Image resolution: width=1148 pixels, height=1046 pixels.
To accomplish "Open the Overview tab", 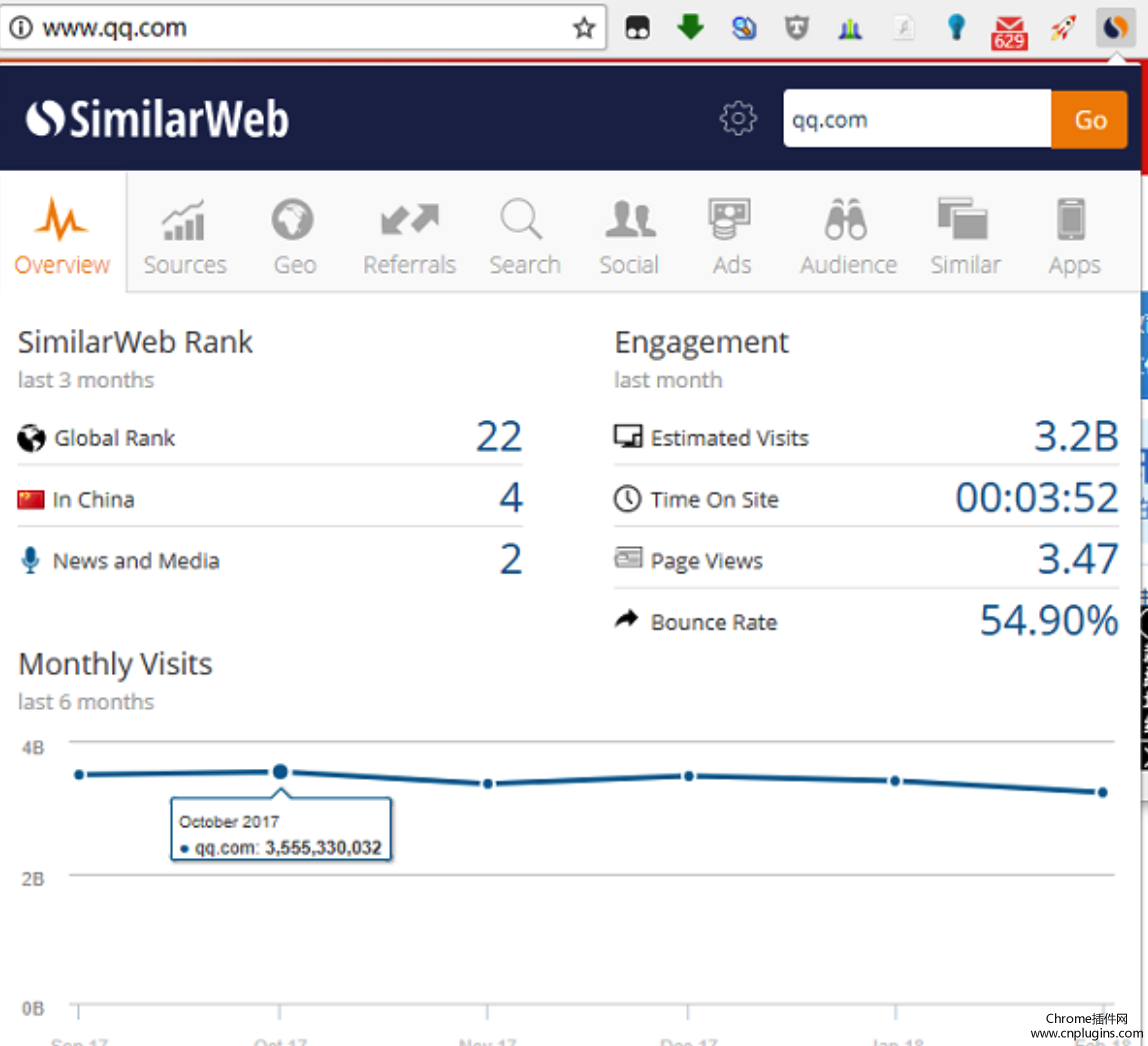I will [x=62, y=234].
